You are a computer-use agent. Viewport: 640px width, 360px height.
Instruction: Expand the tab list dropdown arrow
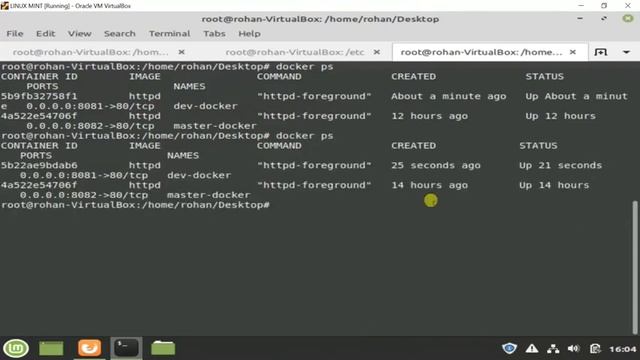point(626,52)
